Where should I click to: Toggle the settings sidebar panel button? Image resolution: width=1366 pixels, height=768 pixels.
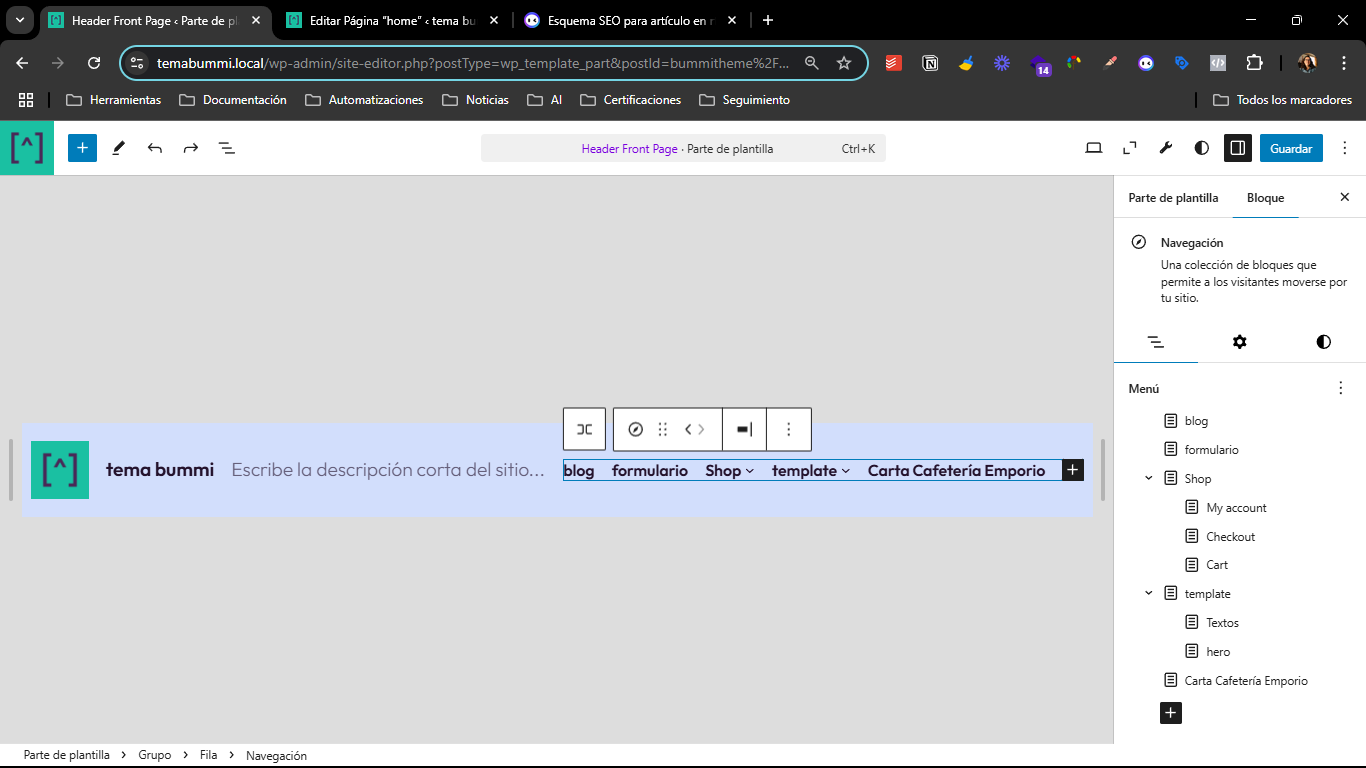click(1238, 148)
